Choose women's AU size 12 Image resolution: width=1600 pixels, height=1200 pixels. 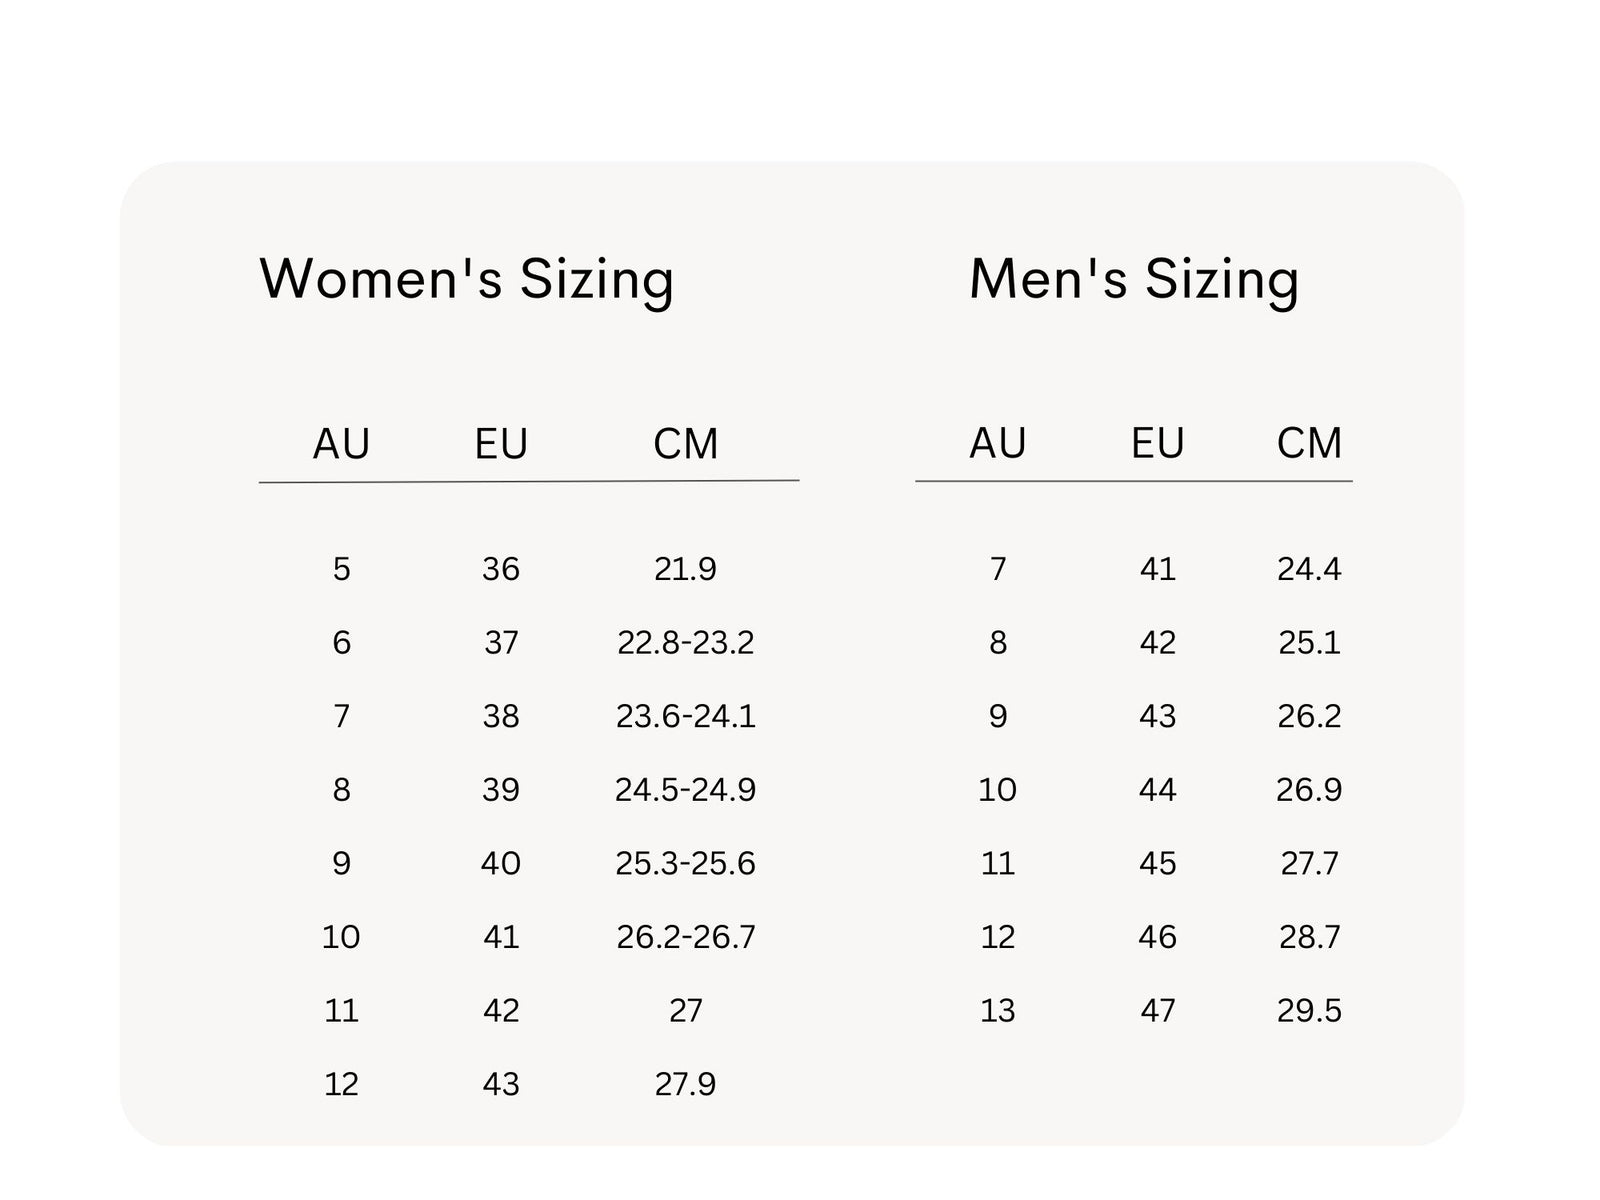341,1084
